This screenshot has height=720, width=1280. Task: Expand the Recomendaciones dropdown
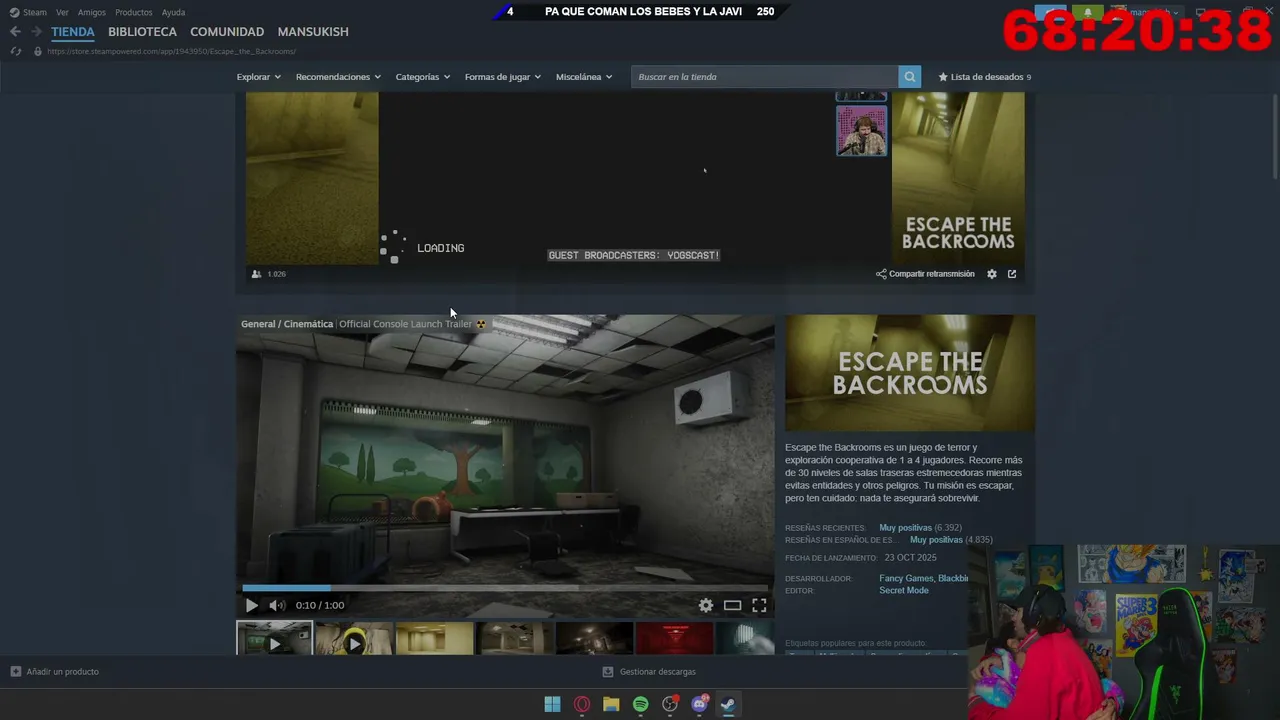pos(338,77)
